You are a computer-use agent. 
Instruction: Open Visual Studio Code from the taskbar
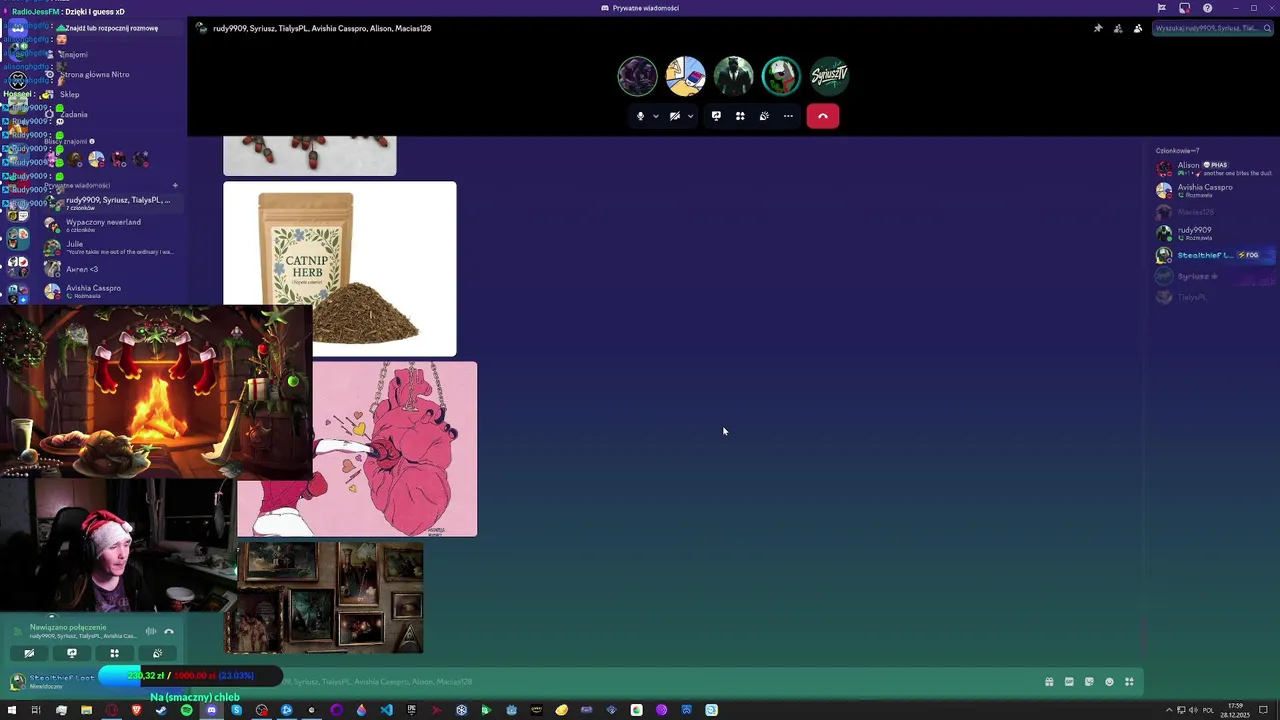click(x=386, y=710)
